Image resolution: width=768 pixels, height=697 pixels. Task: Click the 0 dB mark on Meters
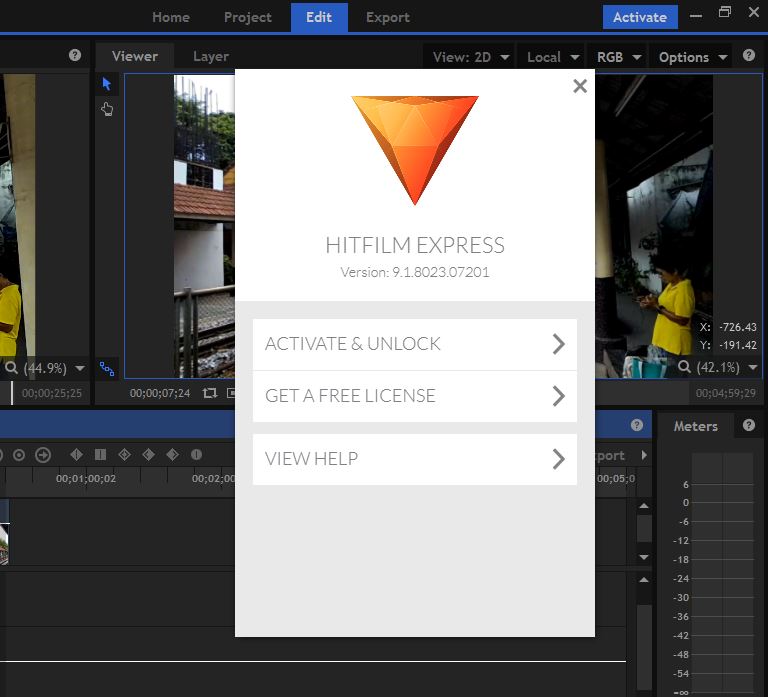686,503
